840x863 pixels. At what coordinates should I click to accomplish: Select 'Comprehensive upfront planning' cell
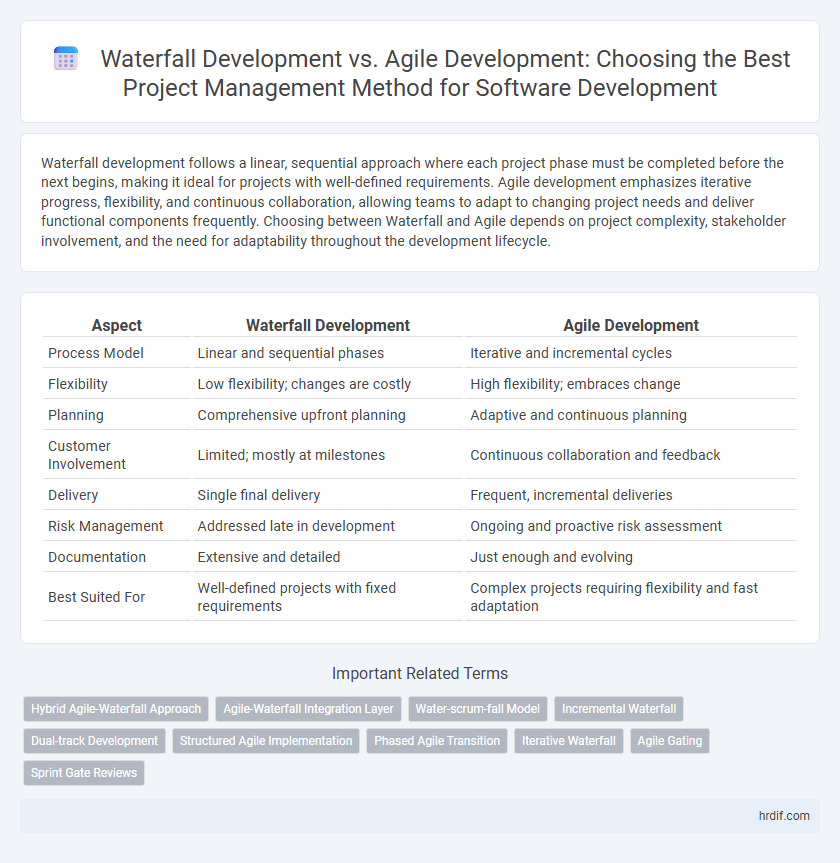click(x=328, y=415)
